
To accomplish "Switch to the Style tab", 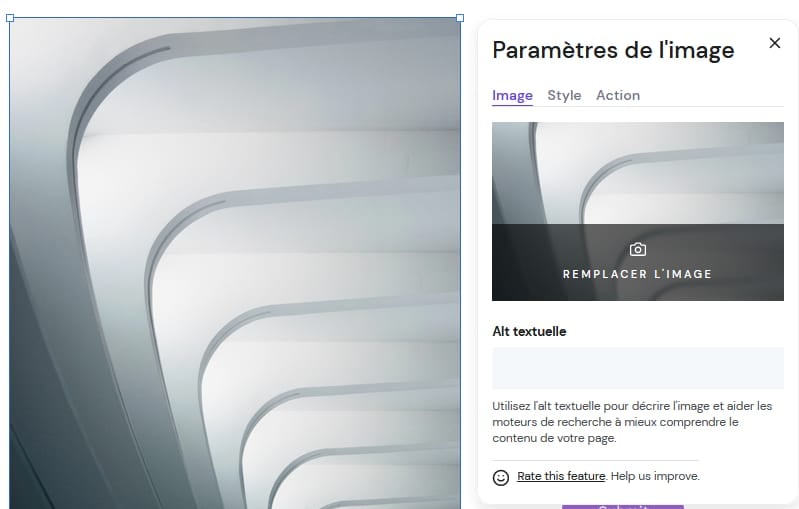I will pos(564,95).
